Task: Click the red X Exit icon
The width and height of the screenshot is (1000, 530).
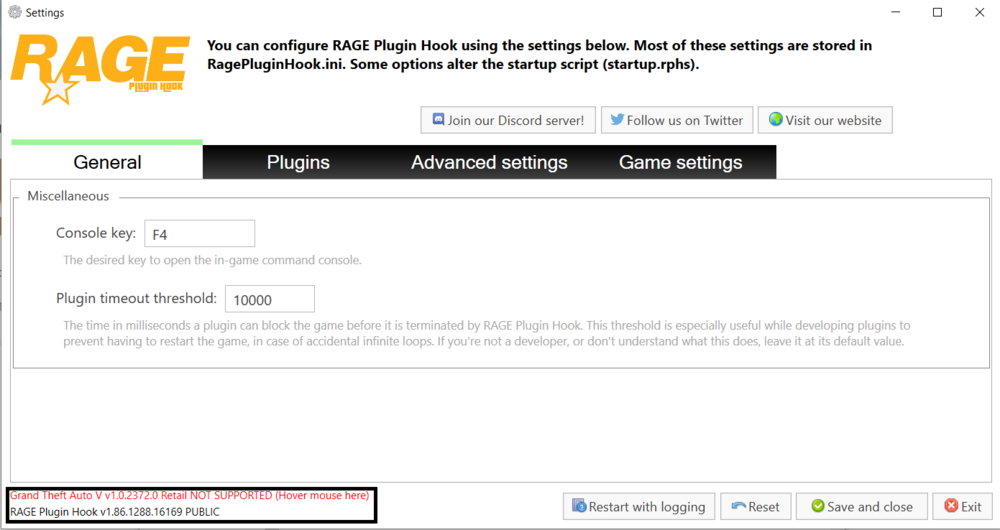Action: (951, 507)
